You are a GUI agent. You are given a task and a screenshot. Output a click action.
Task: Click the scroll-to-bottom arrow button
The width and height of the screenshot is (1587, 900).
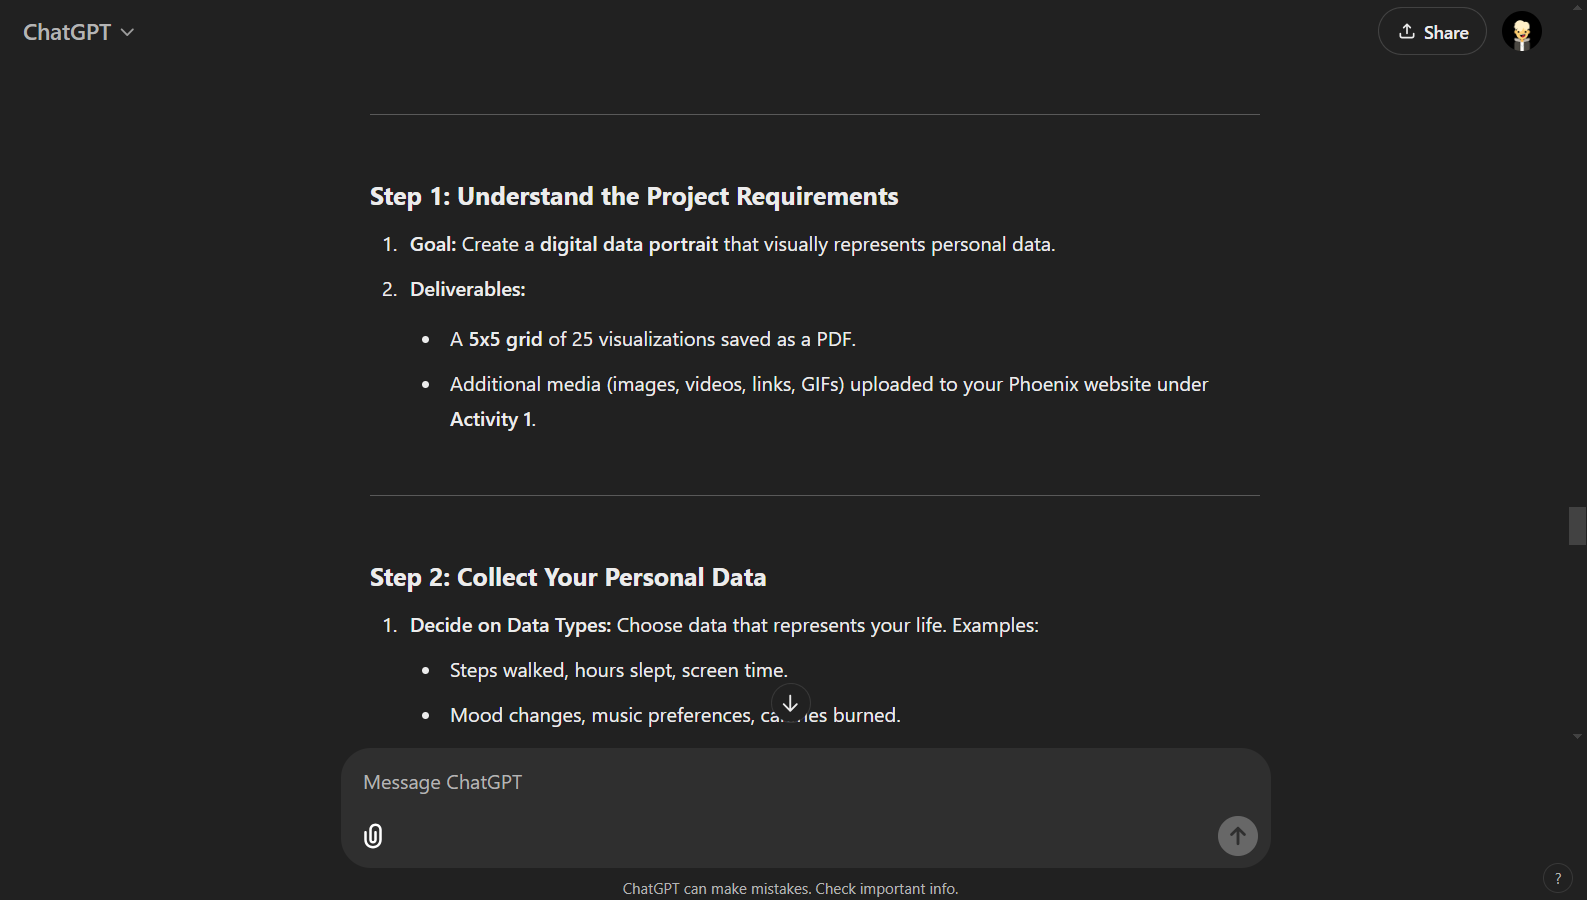point(790,703)
